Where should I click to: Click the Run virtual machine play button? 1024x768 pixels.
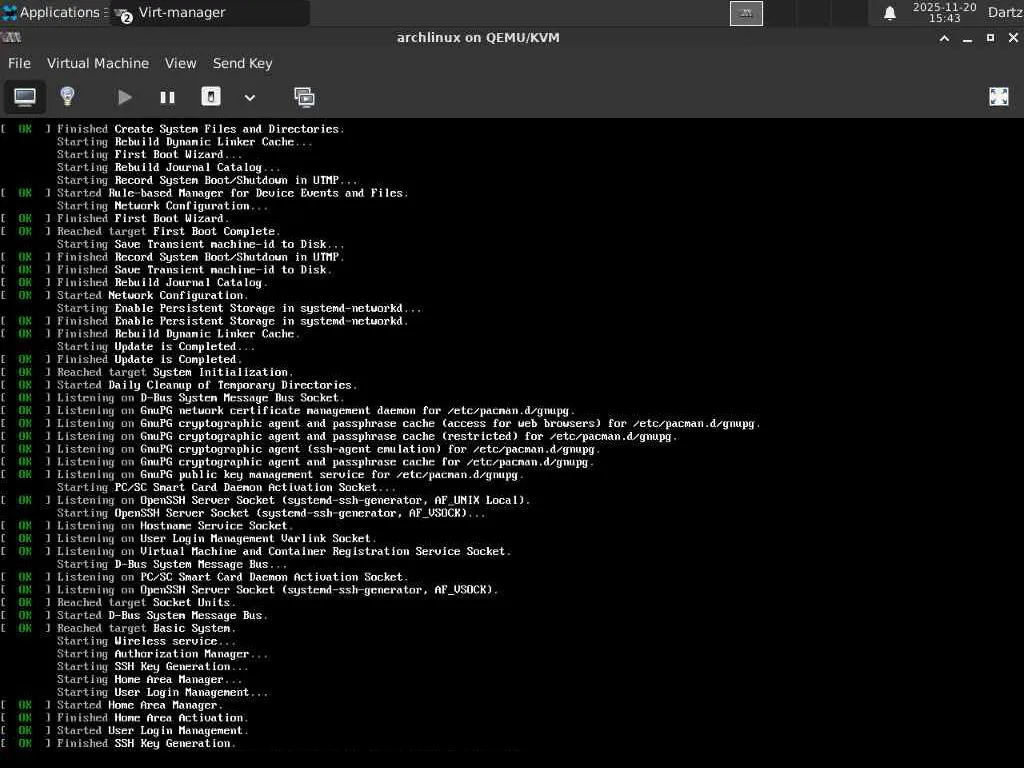124,97
